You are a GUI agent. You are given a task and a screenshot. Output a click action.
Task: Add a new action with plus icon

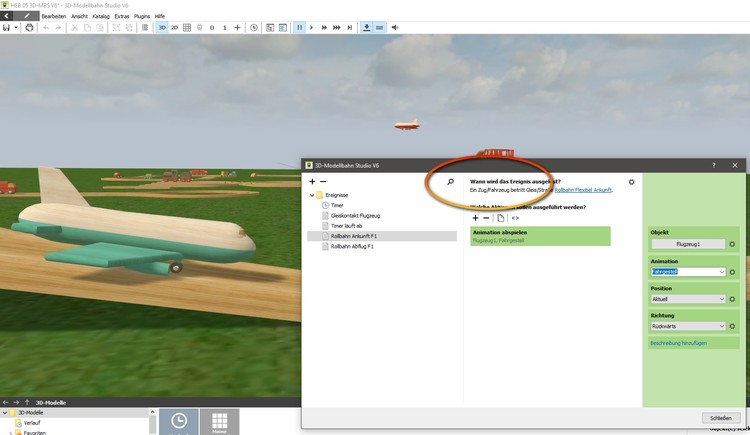pyautogui.click(x=475, y=218)
